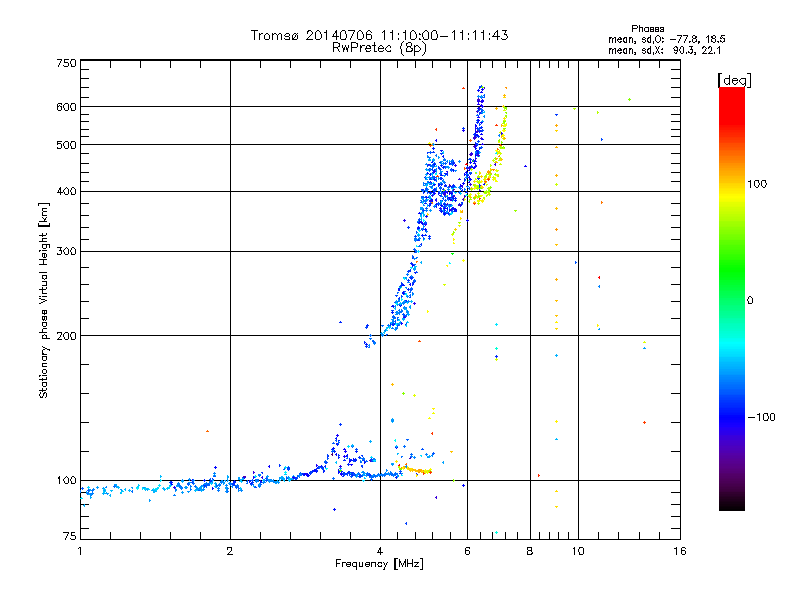
Task: Click the colorbar tick label '0'
Action: coord(750,301)
